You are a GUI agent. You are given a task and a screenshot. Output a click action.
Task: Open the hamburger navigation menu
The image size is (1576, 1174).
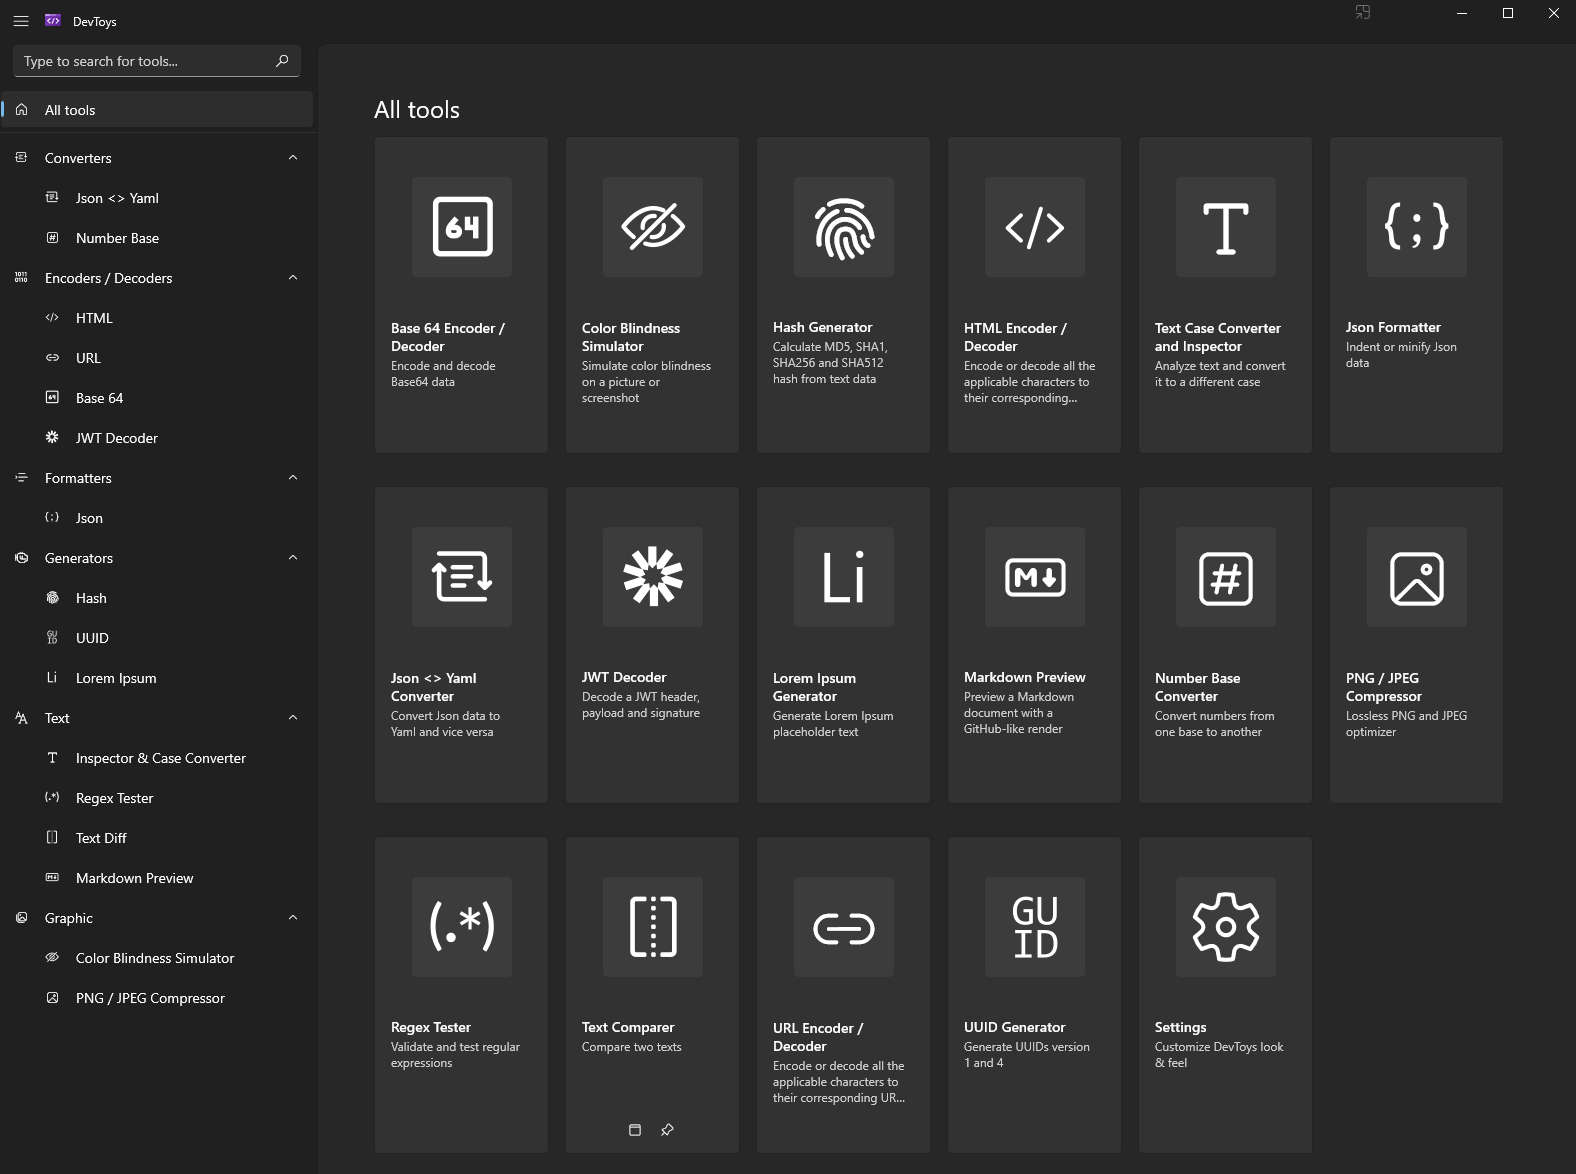coord(21,21)
